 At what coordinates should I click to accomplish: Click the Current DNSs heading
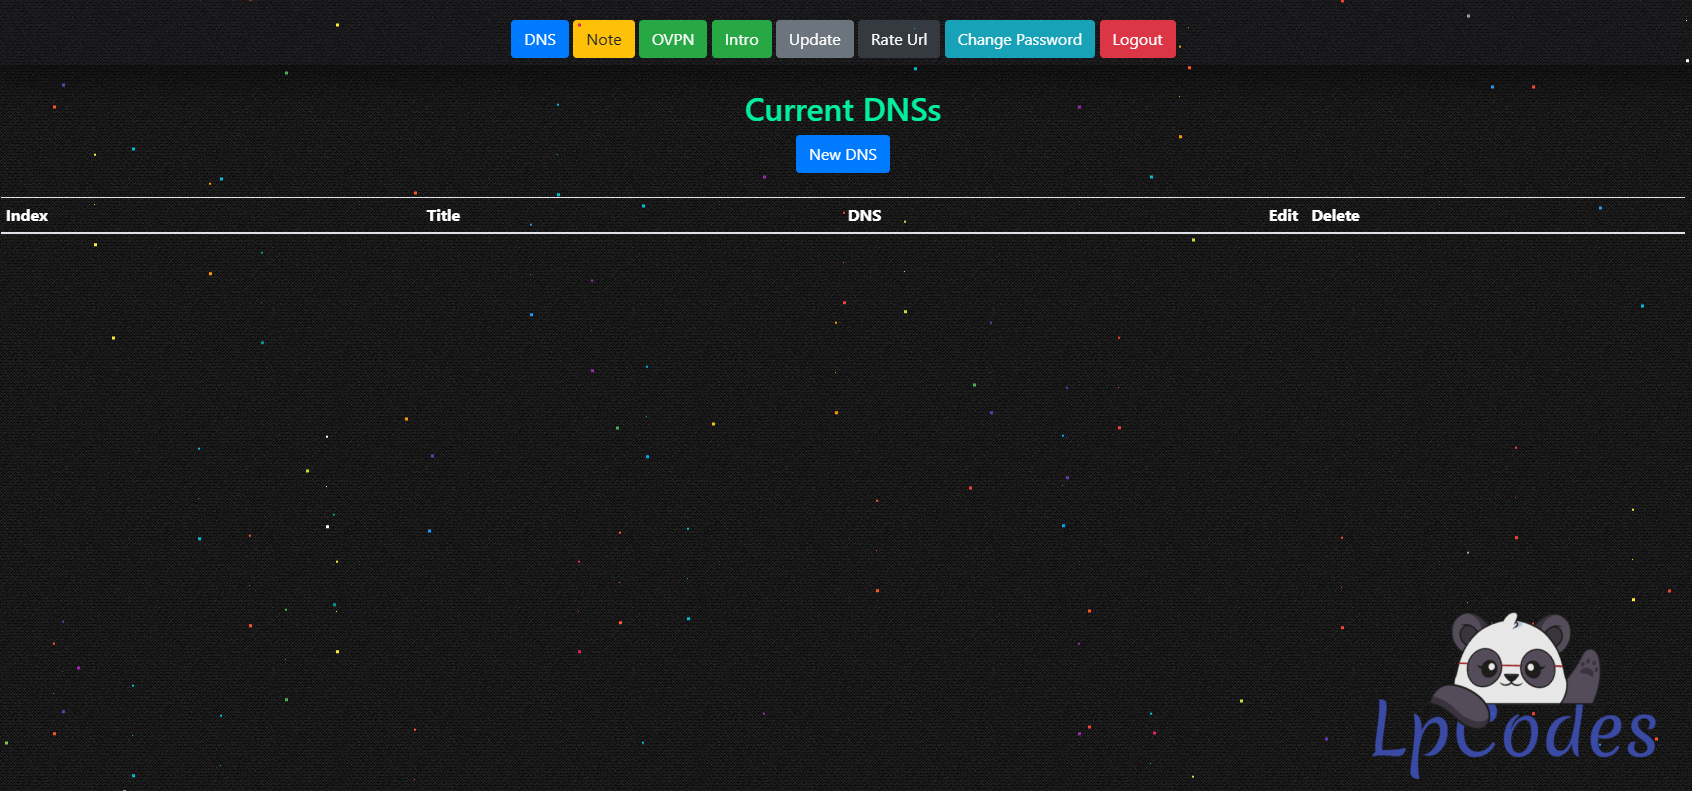coord(842,110)
